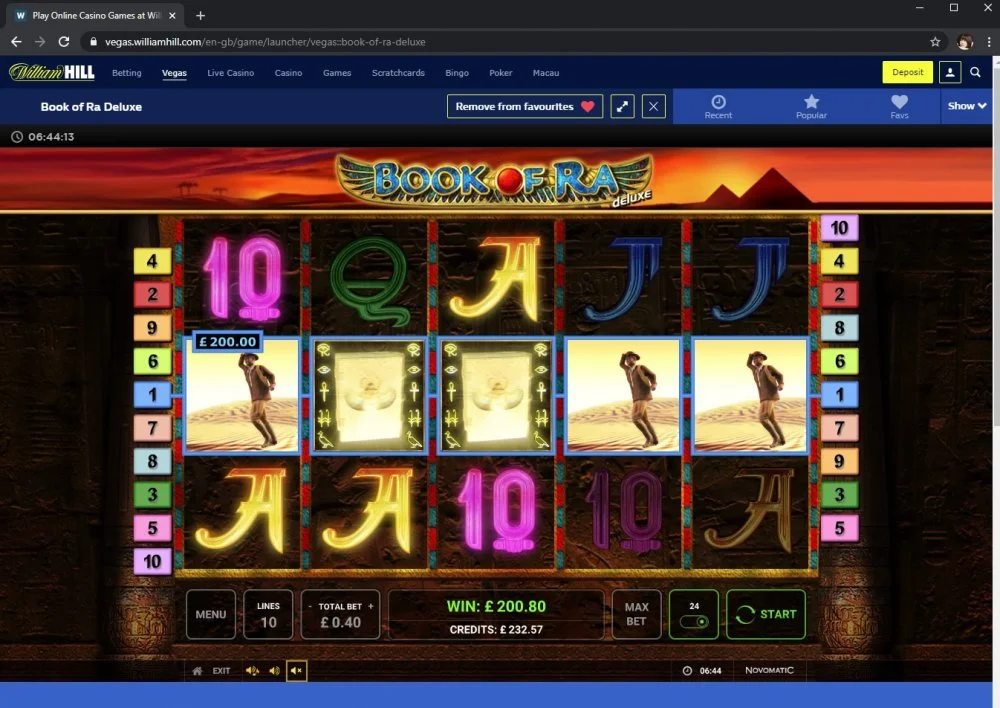Open the account profile icon

pos(950,72)
